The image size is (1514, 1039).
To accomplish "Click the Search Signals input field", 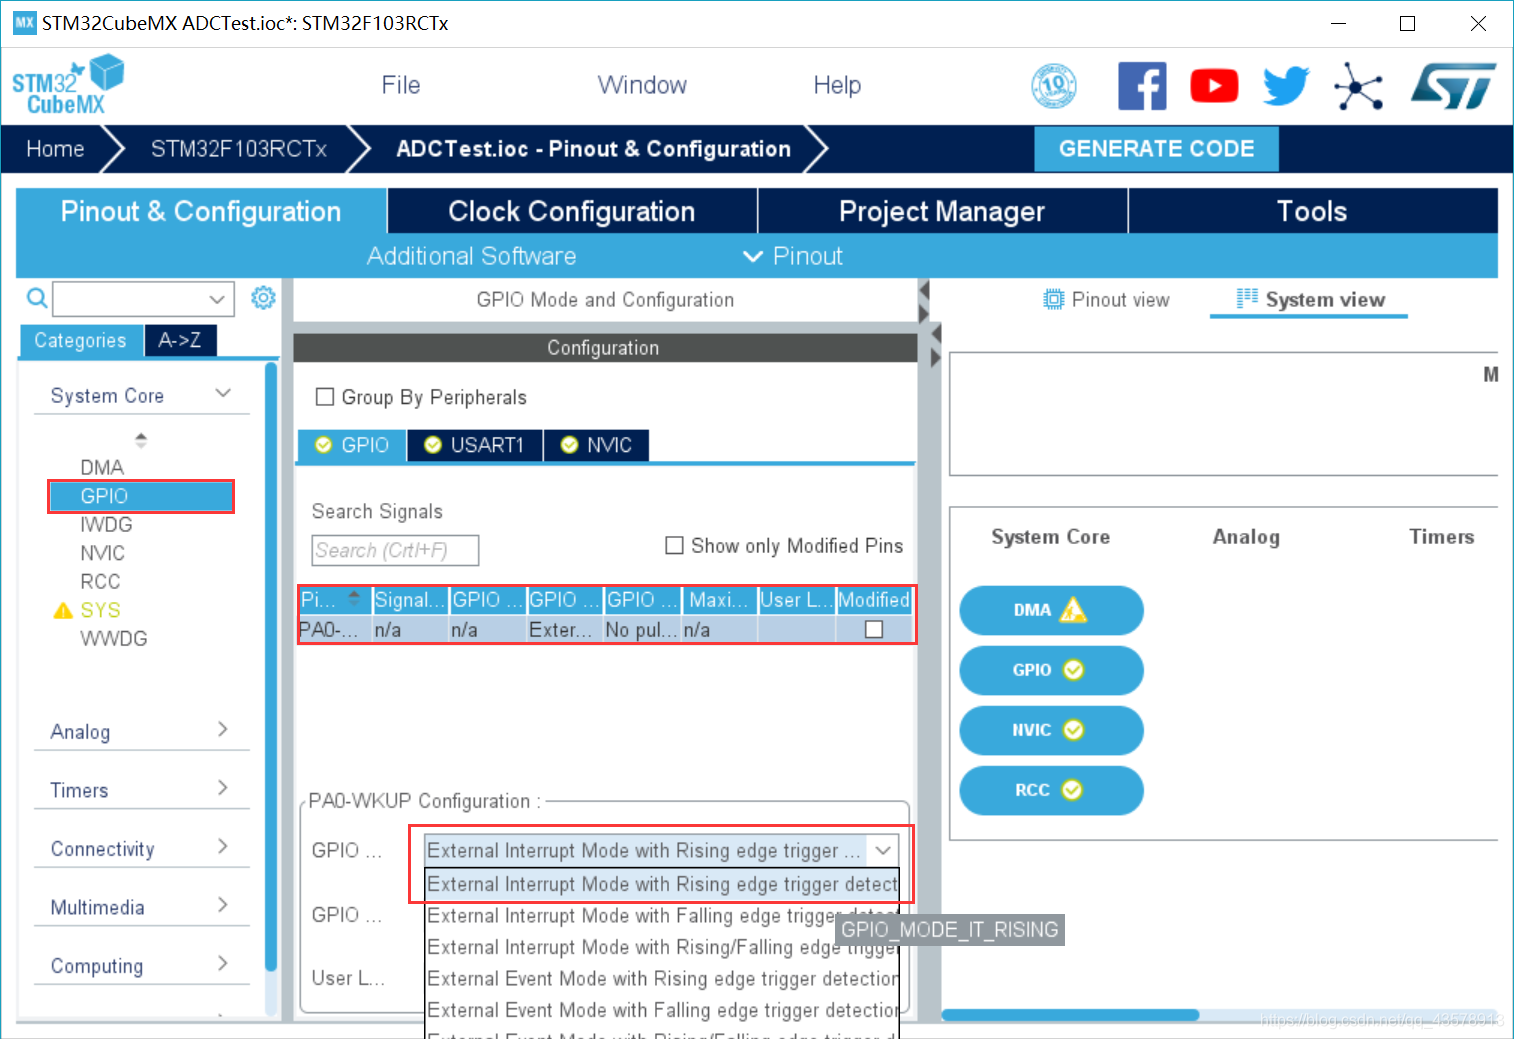I will [x=395, y=550].
